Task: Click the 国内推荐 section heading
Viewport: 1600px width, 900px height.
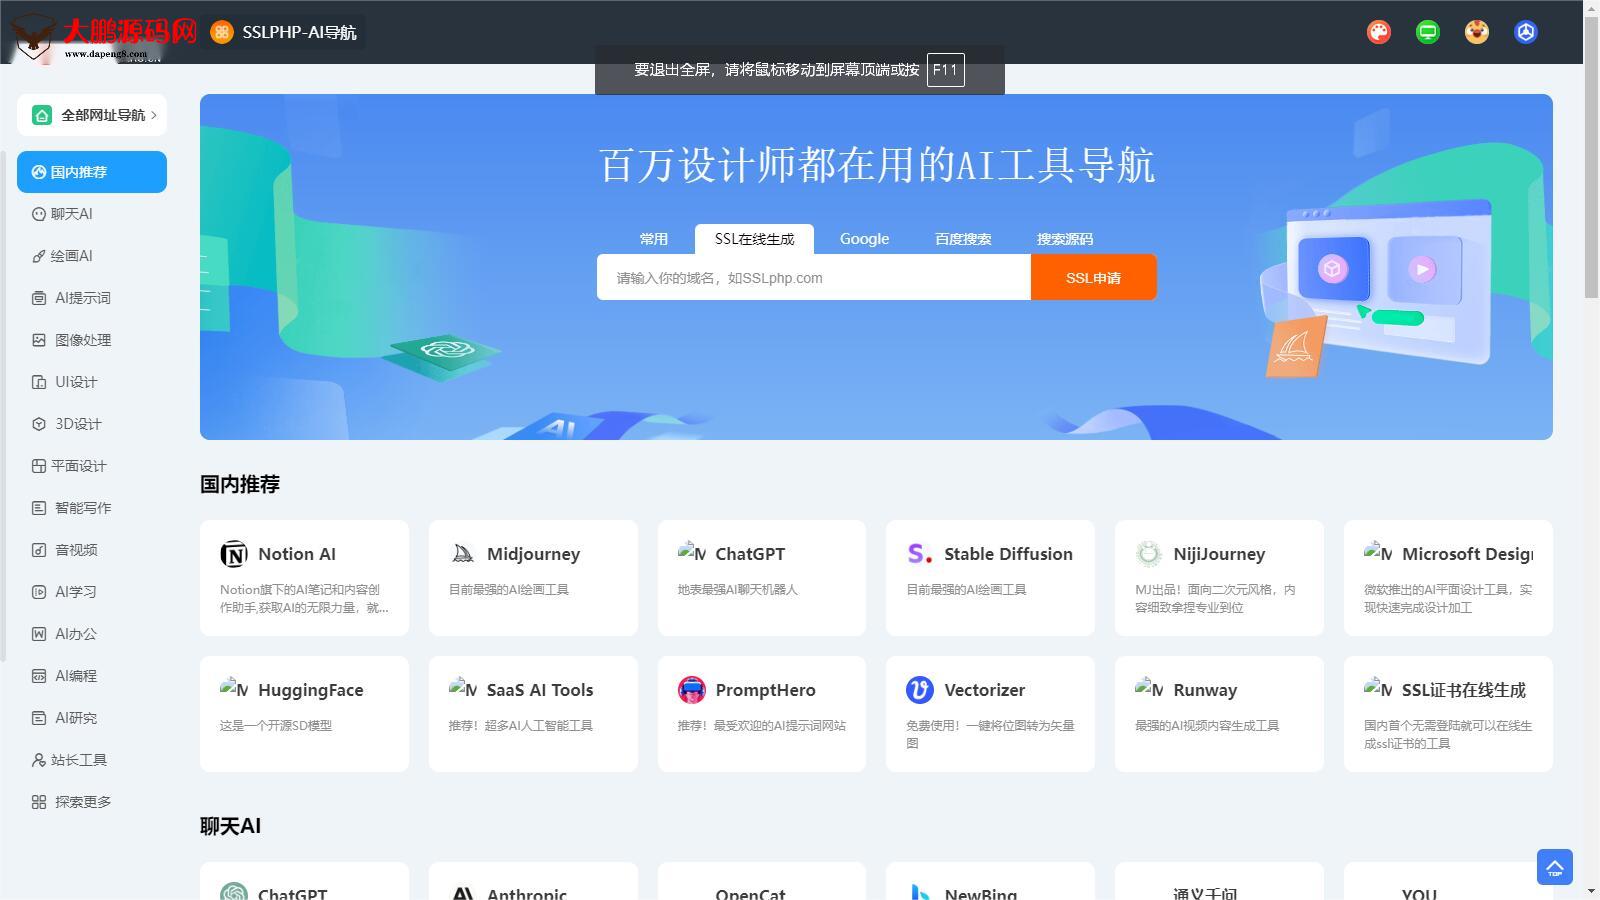Action: click(x=240, y=484)
